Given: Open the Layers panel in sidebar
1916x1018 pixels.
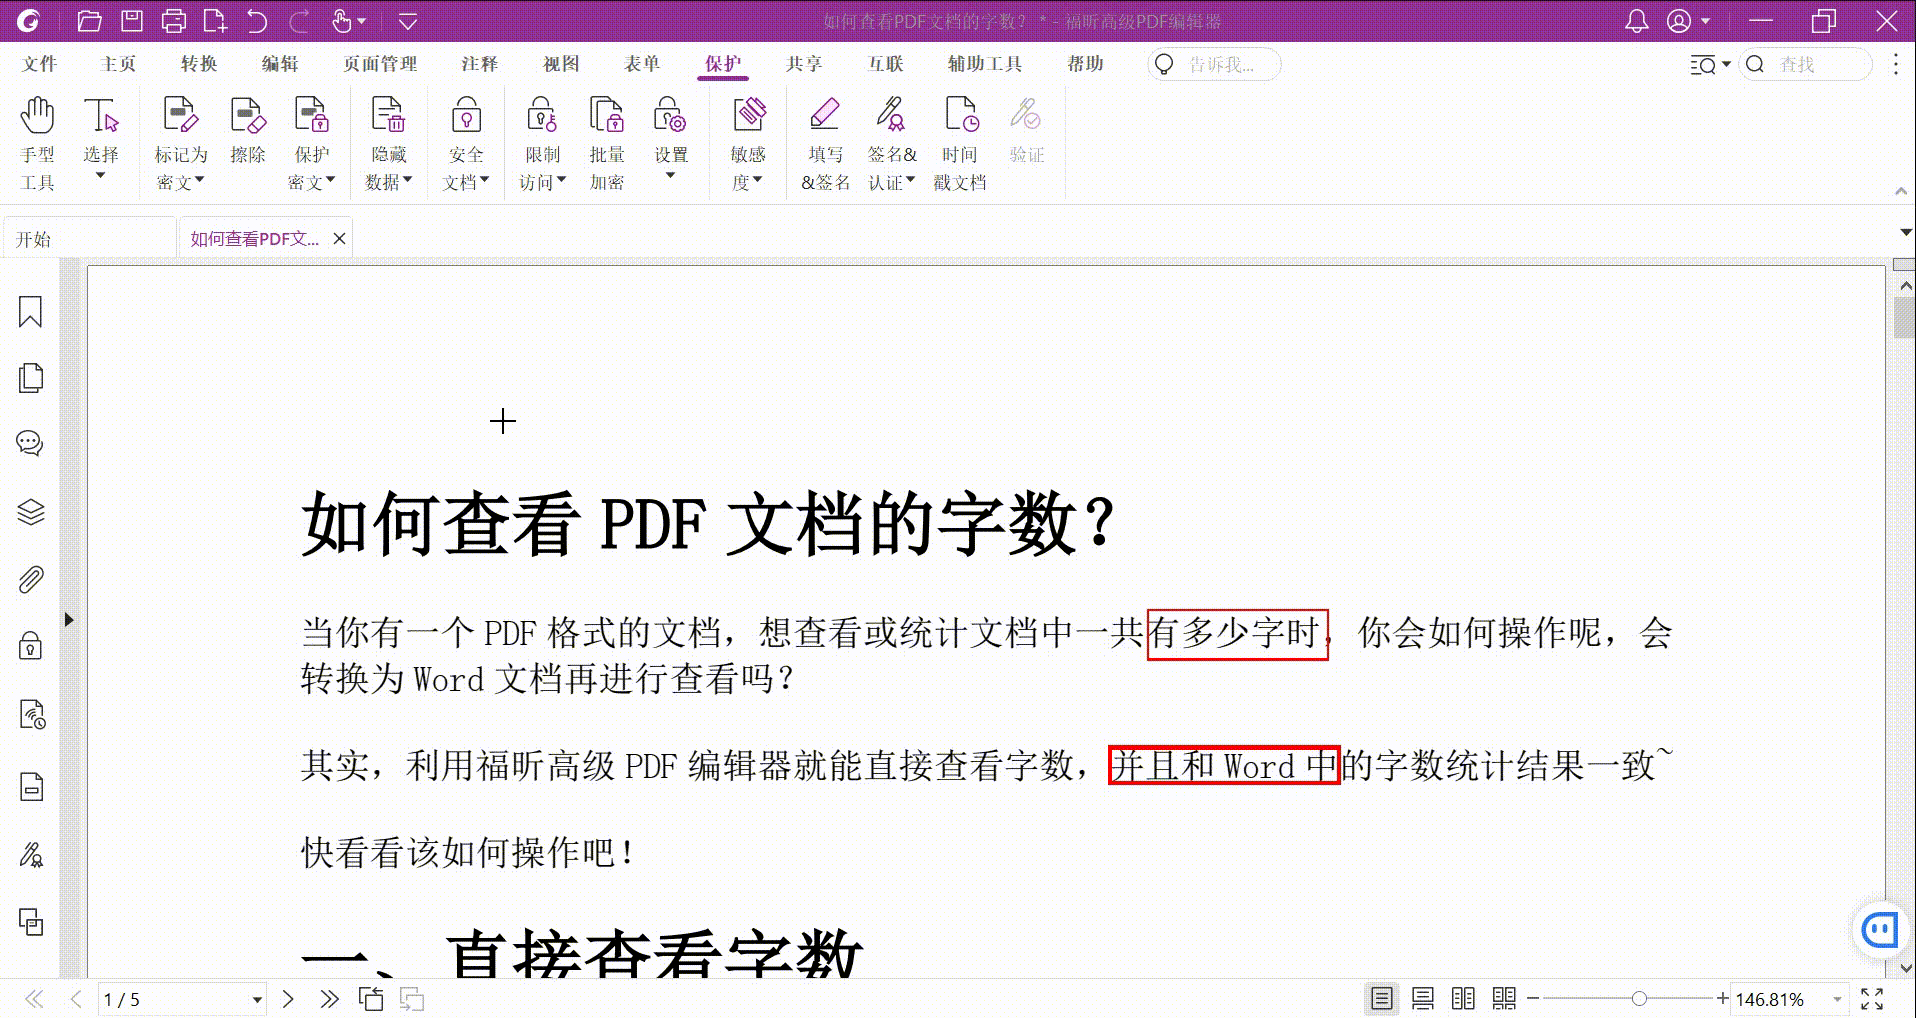Looking at the screenshot, I should click(31, 512).
